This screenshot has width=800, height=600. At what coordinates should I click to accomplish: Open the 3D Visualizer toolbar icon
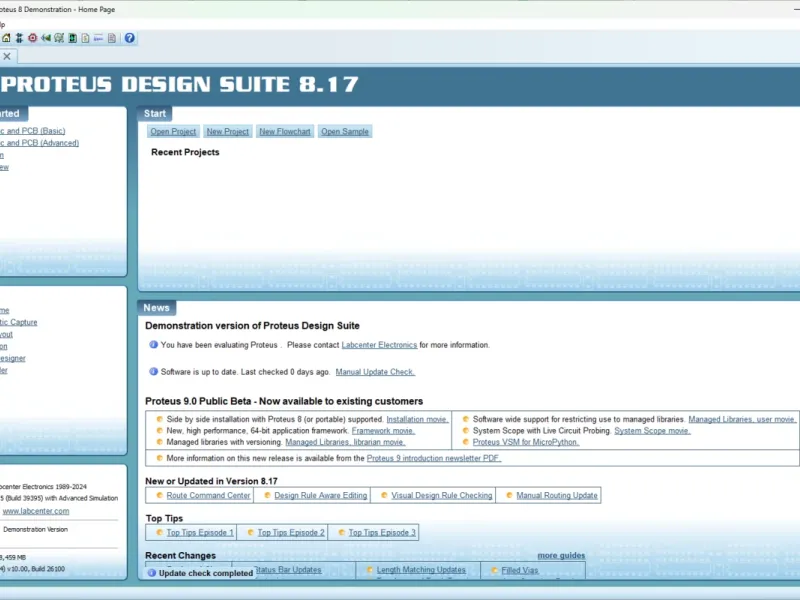pyautogui.click(x=46, y=38)
